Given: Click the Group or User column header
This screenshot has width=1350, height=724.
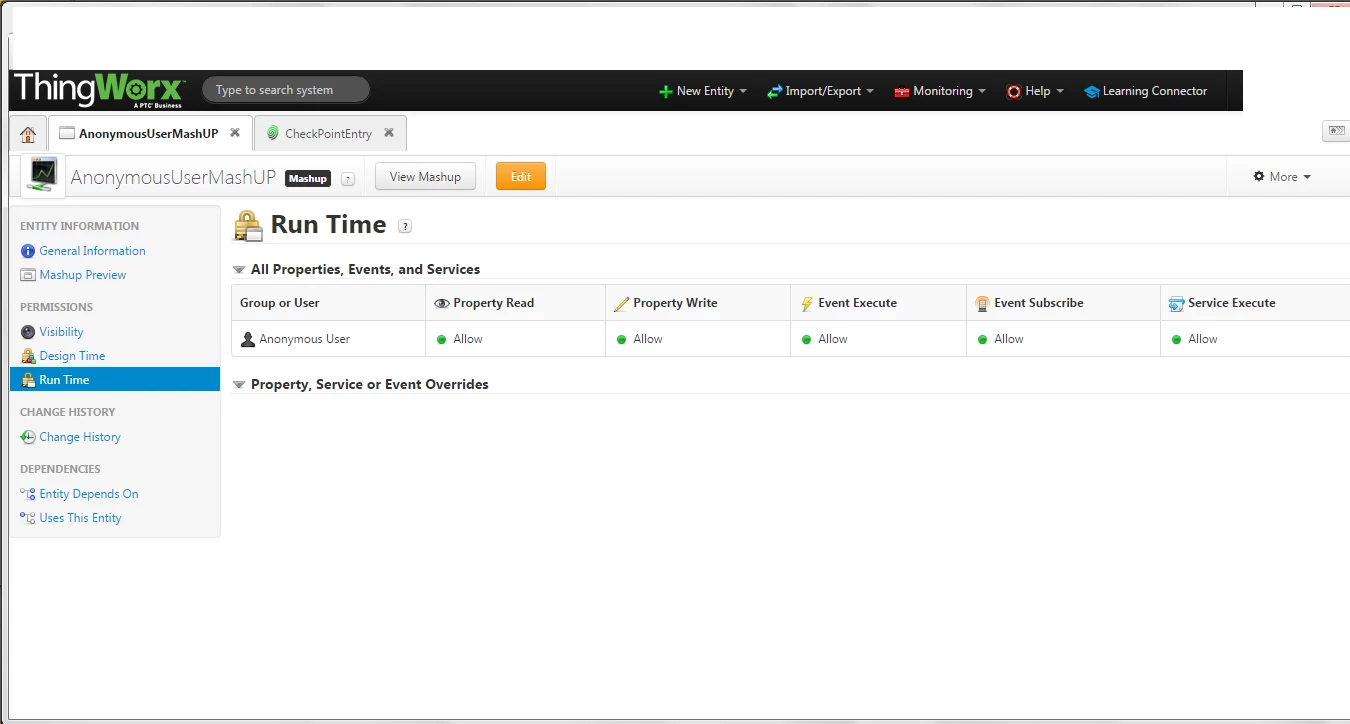Looking at the screenshot, I should [328, 303].
